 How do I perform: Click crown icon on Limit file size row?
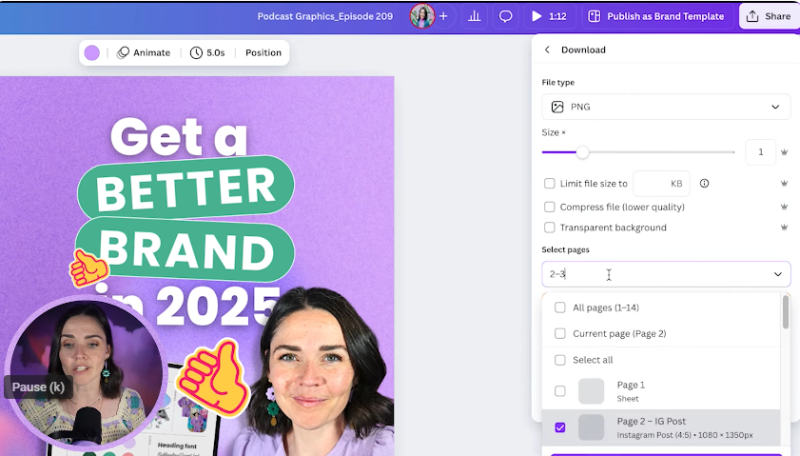(x=784, y=183)
